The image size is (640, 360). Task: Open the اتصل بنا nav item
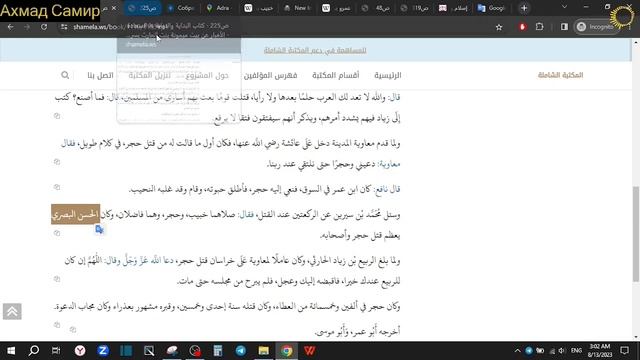(x=100, y=75)
